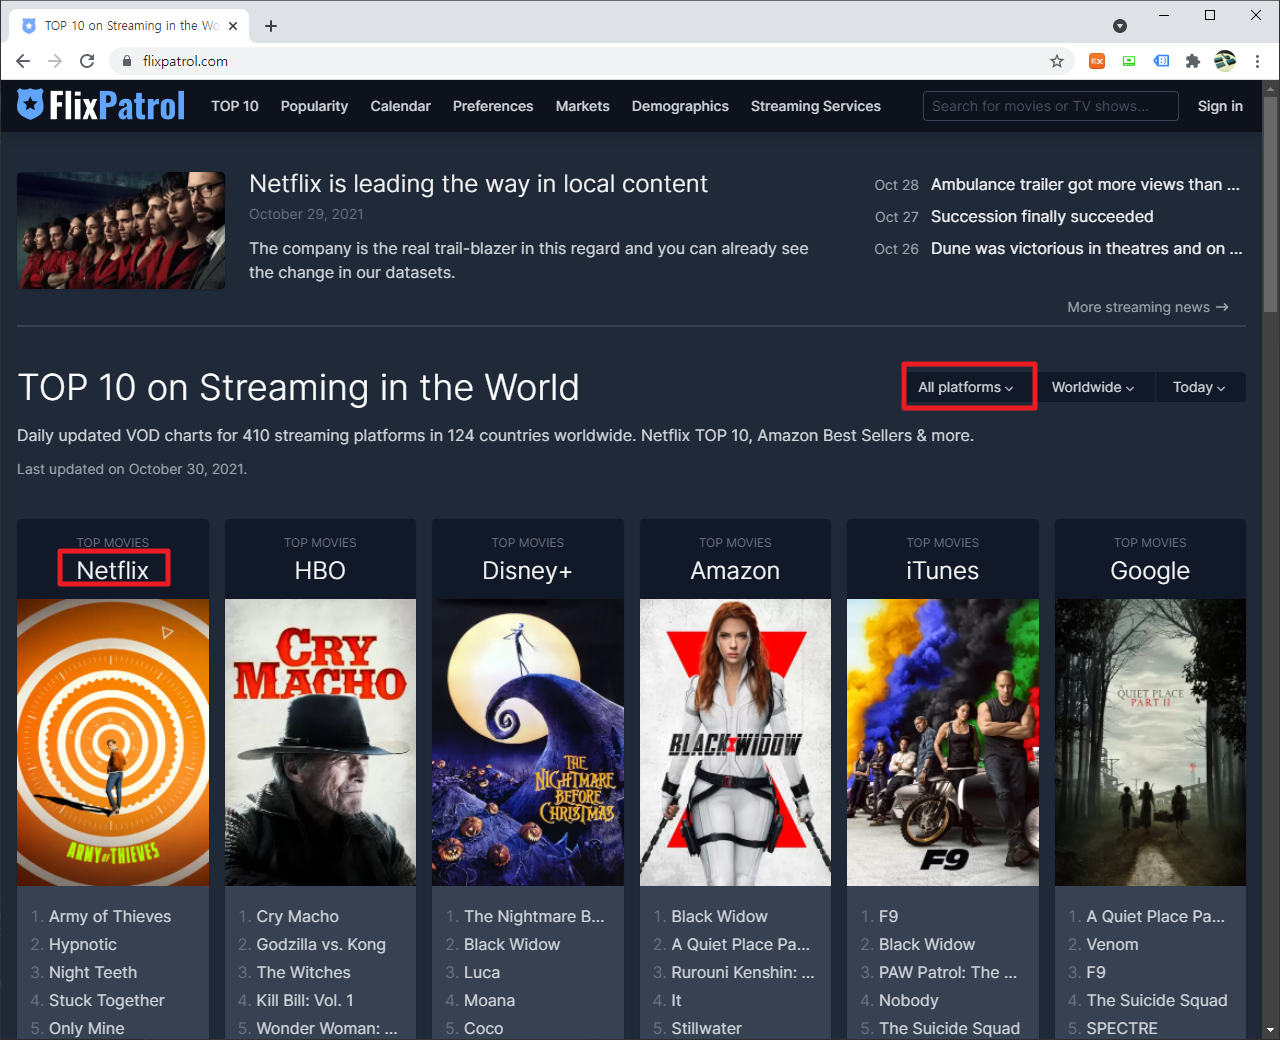Open SPECTRE in Google list
Screen dimensions: 1280x1040
click(1122, 1029)
